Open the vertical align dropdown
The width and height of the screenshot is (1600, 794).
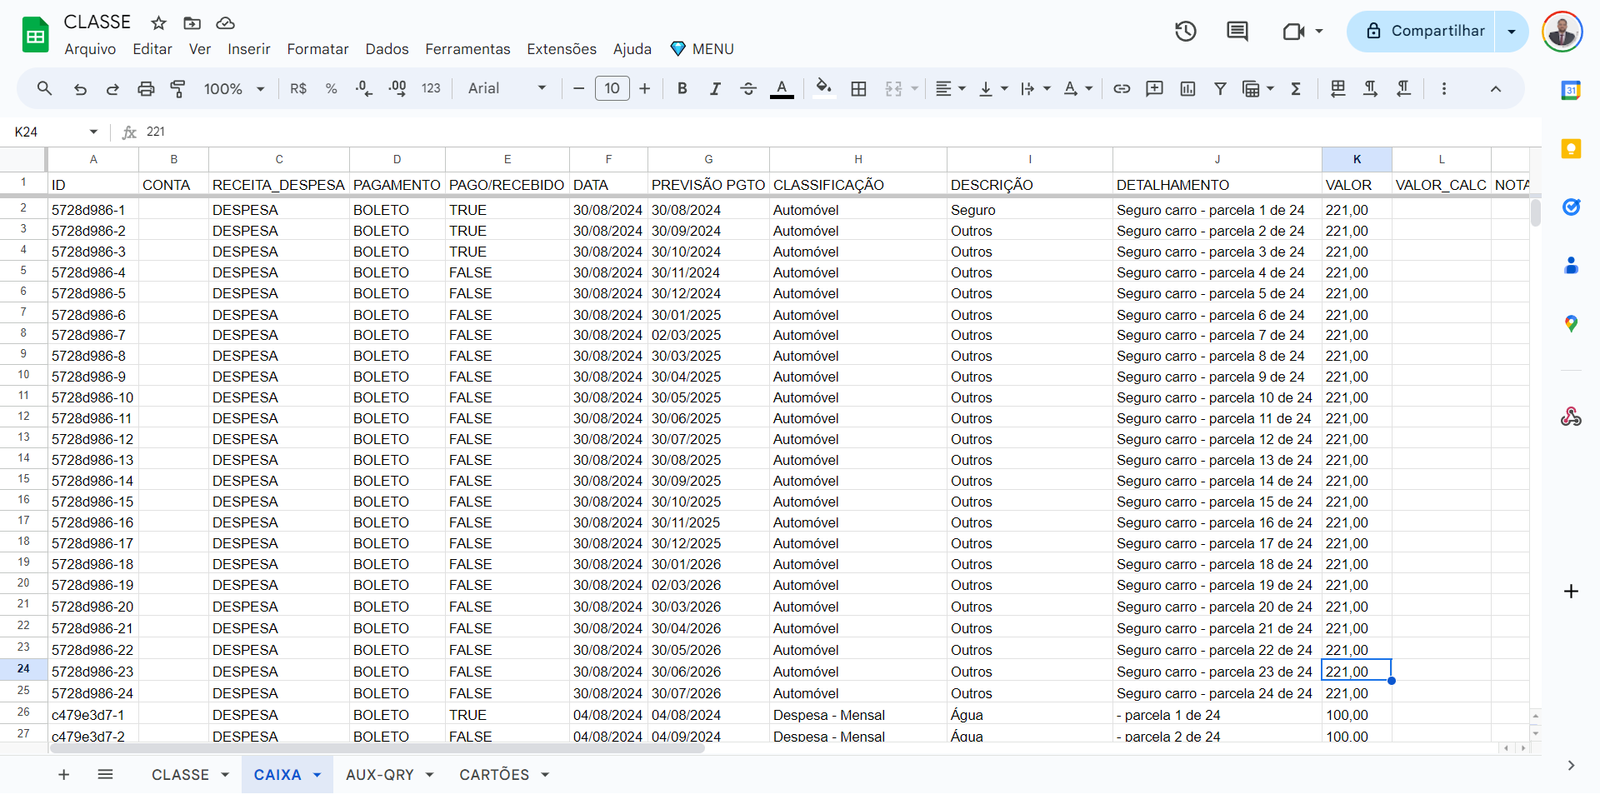(993, 89)
